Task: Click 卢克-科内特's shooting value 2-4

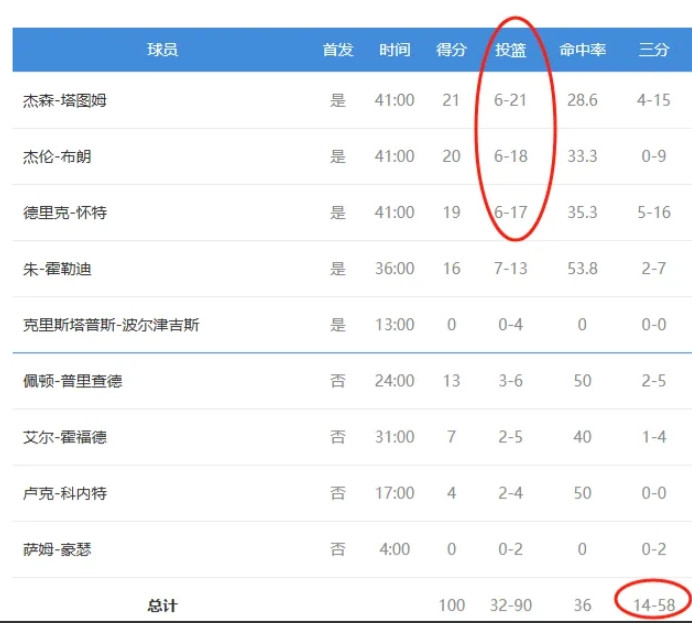Action: click(511, 493)
